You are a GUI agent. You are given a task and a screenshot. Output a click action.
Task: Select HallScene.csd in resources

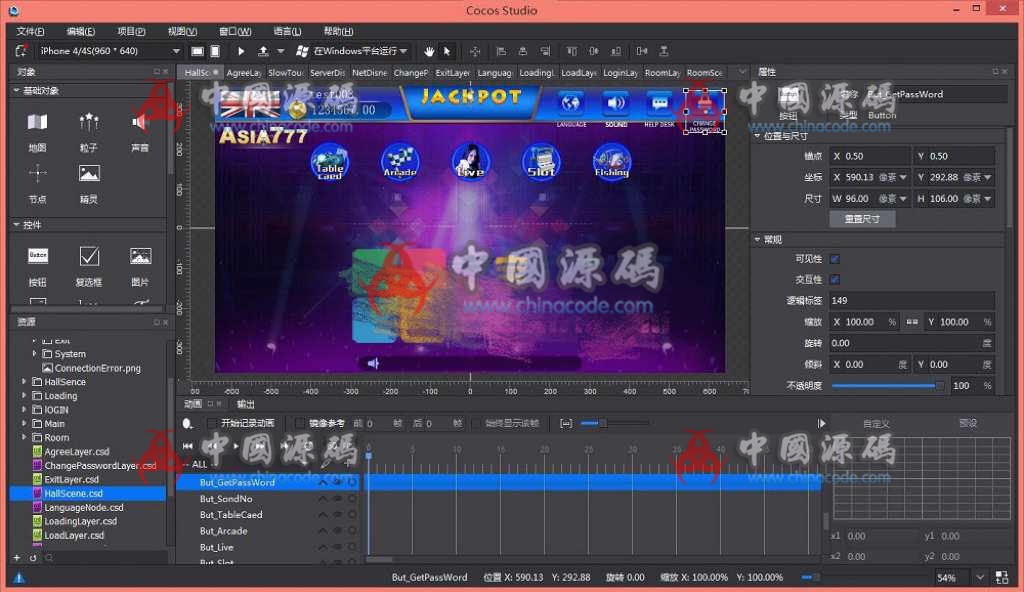(x=88, y=493)
